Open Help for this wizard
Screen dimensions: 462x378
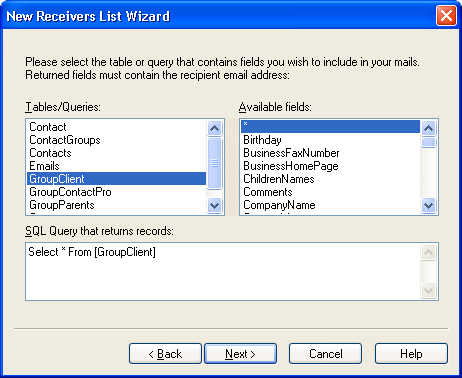point(411,353)
